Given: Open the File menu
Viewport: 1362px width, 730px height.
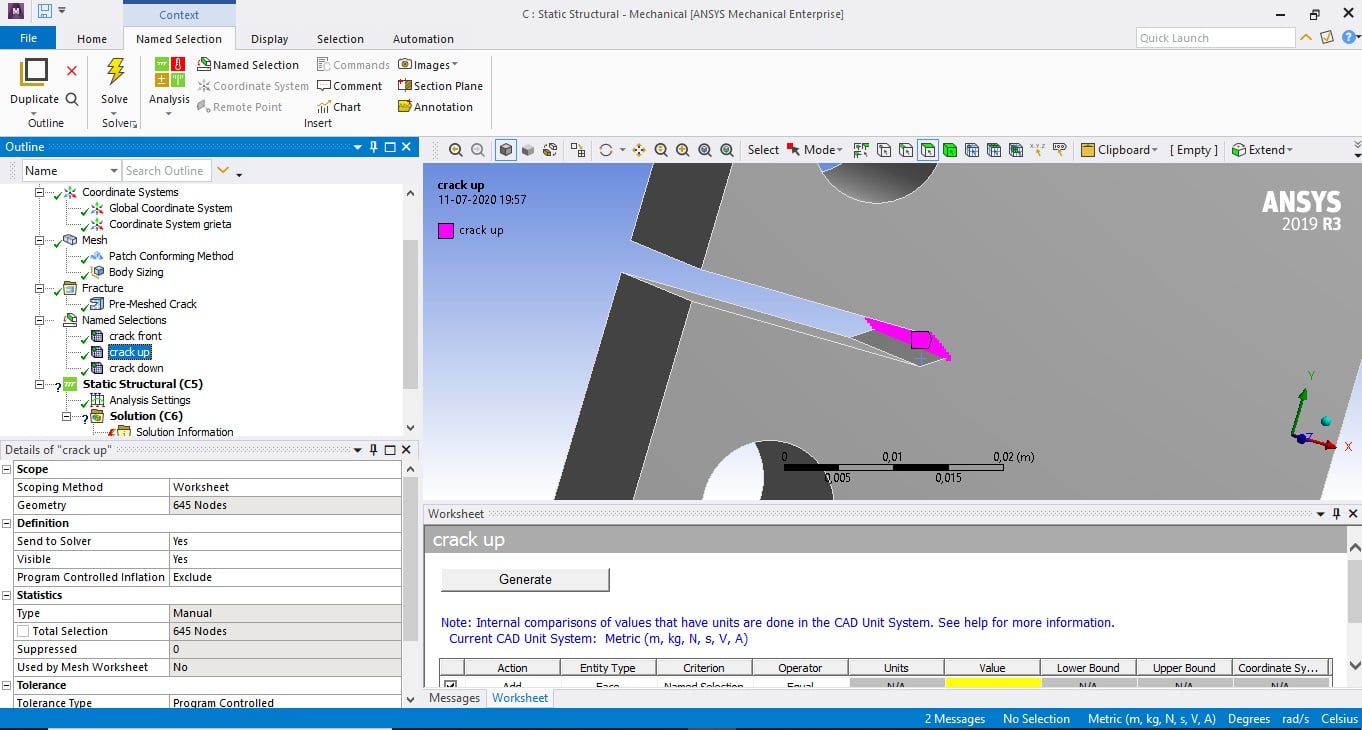Looking at the screenshot, I should 28,39.
